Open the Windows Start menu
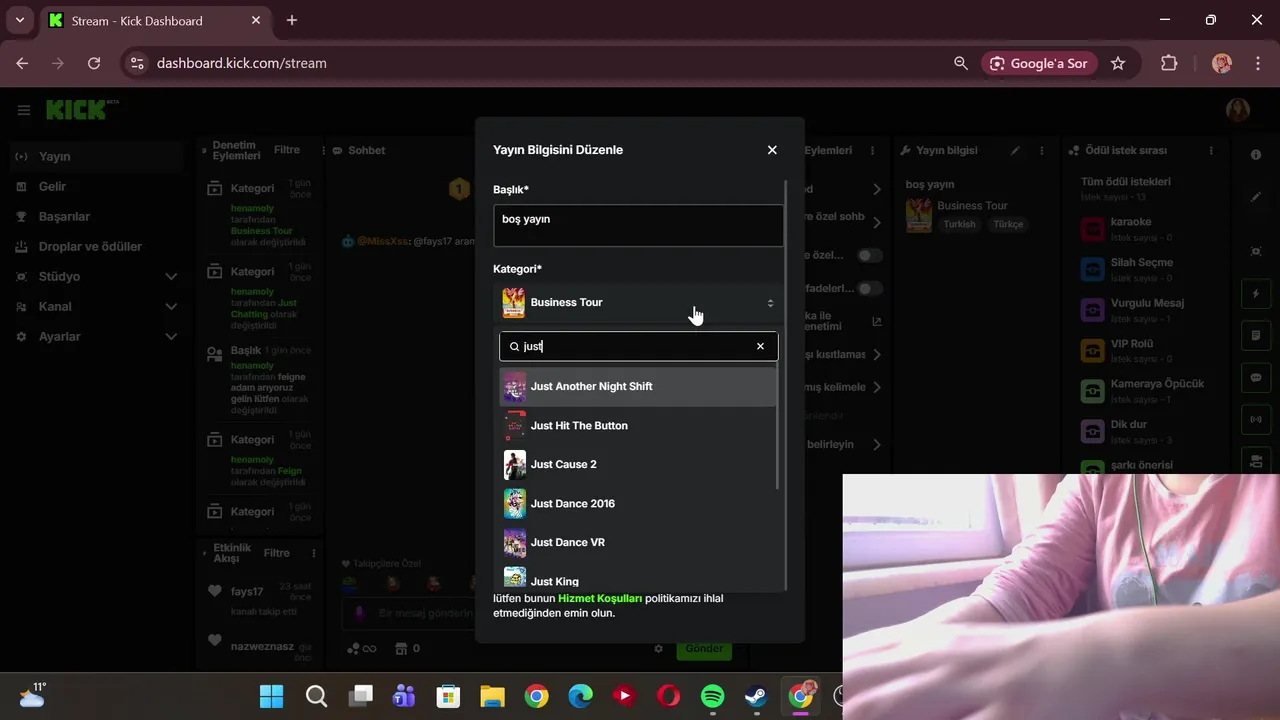This screenshot has width=1280, height=720. coord(272,696)
